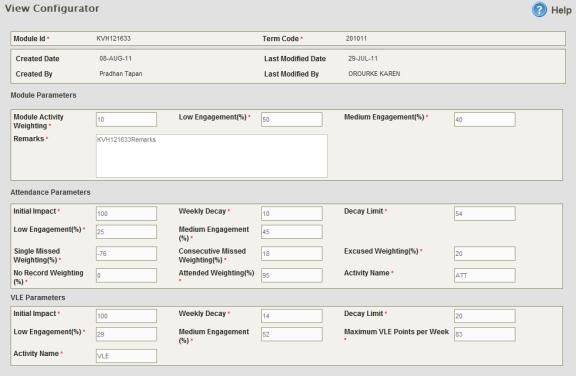Select the Attendance Low Engagement field
Viewport: 576px width, 376px height.
(126, 232)
